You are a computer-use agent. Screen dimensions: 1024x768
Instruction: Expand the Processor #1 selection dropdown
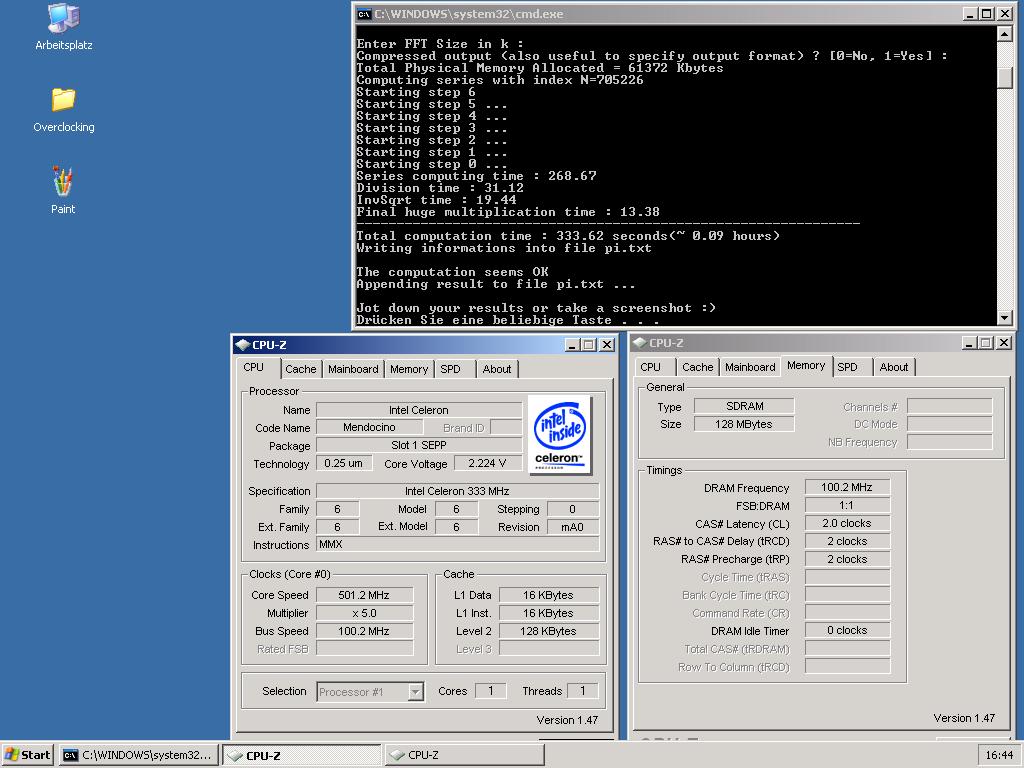coord(415,692)
